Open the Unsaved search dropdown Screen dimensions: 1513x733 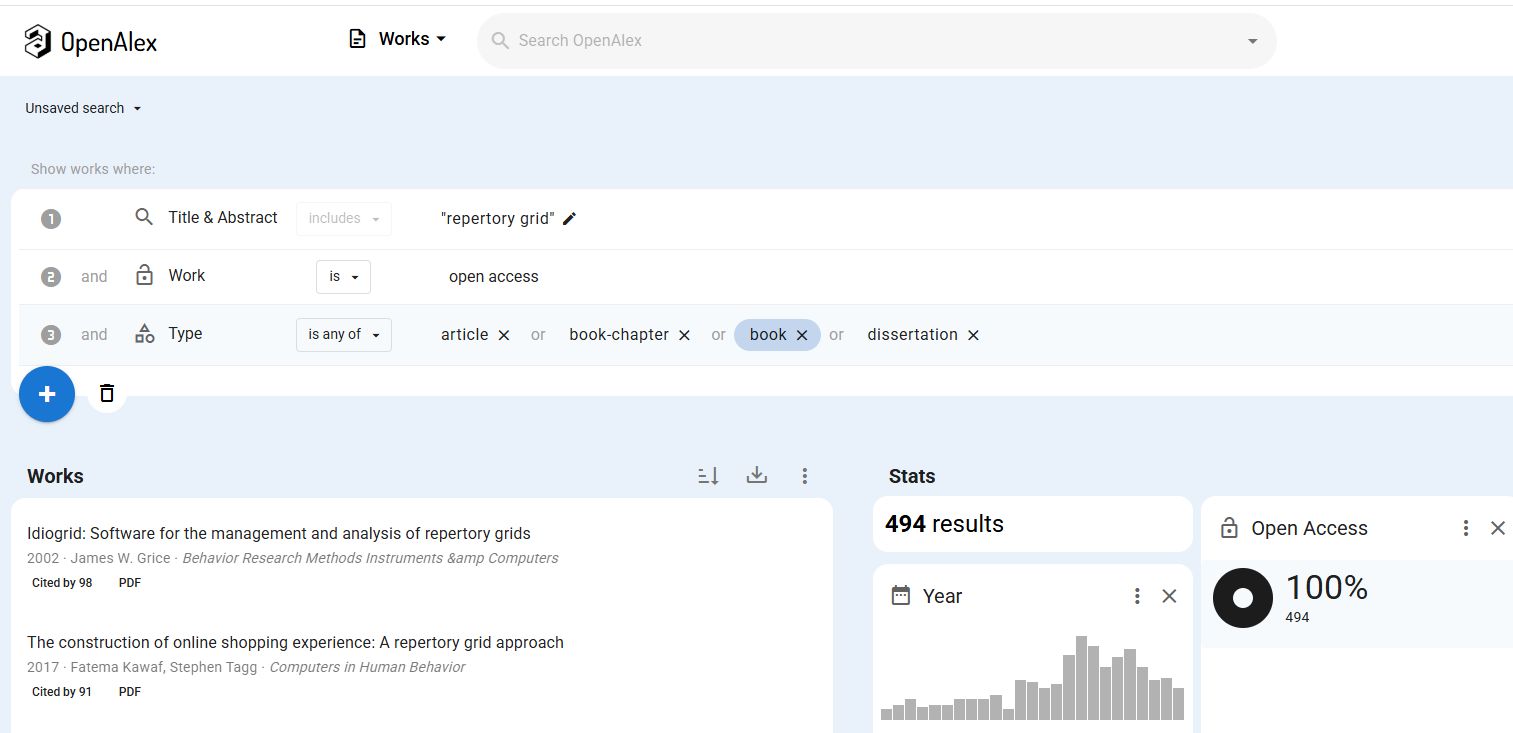click(x=83, y=108)
